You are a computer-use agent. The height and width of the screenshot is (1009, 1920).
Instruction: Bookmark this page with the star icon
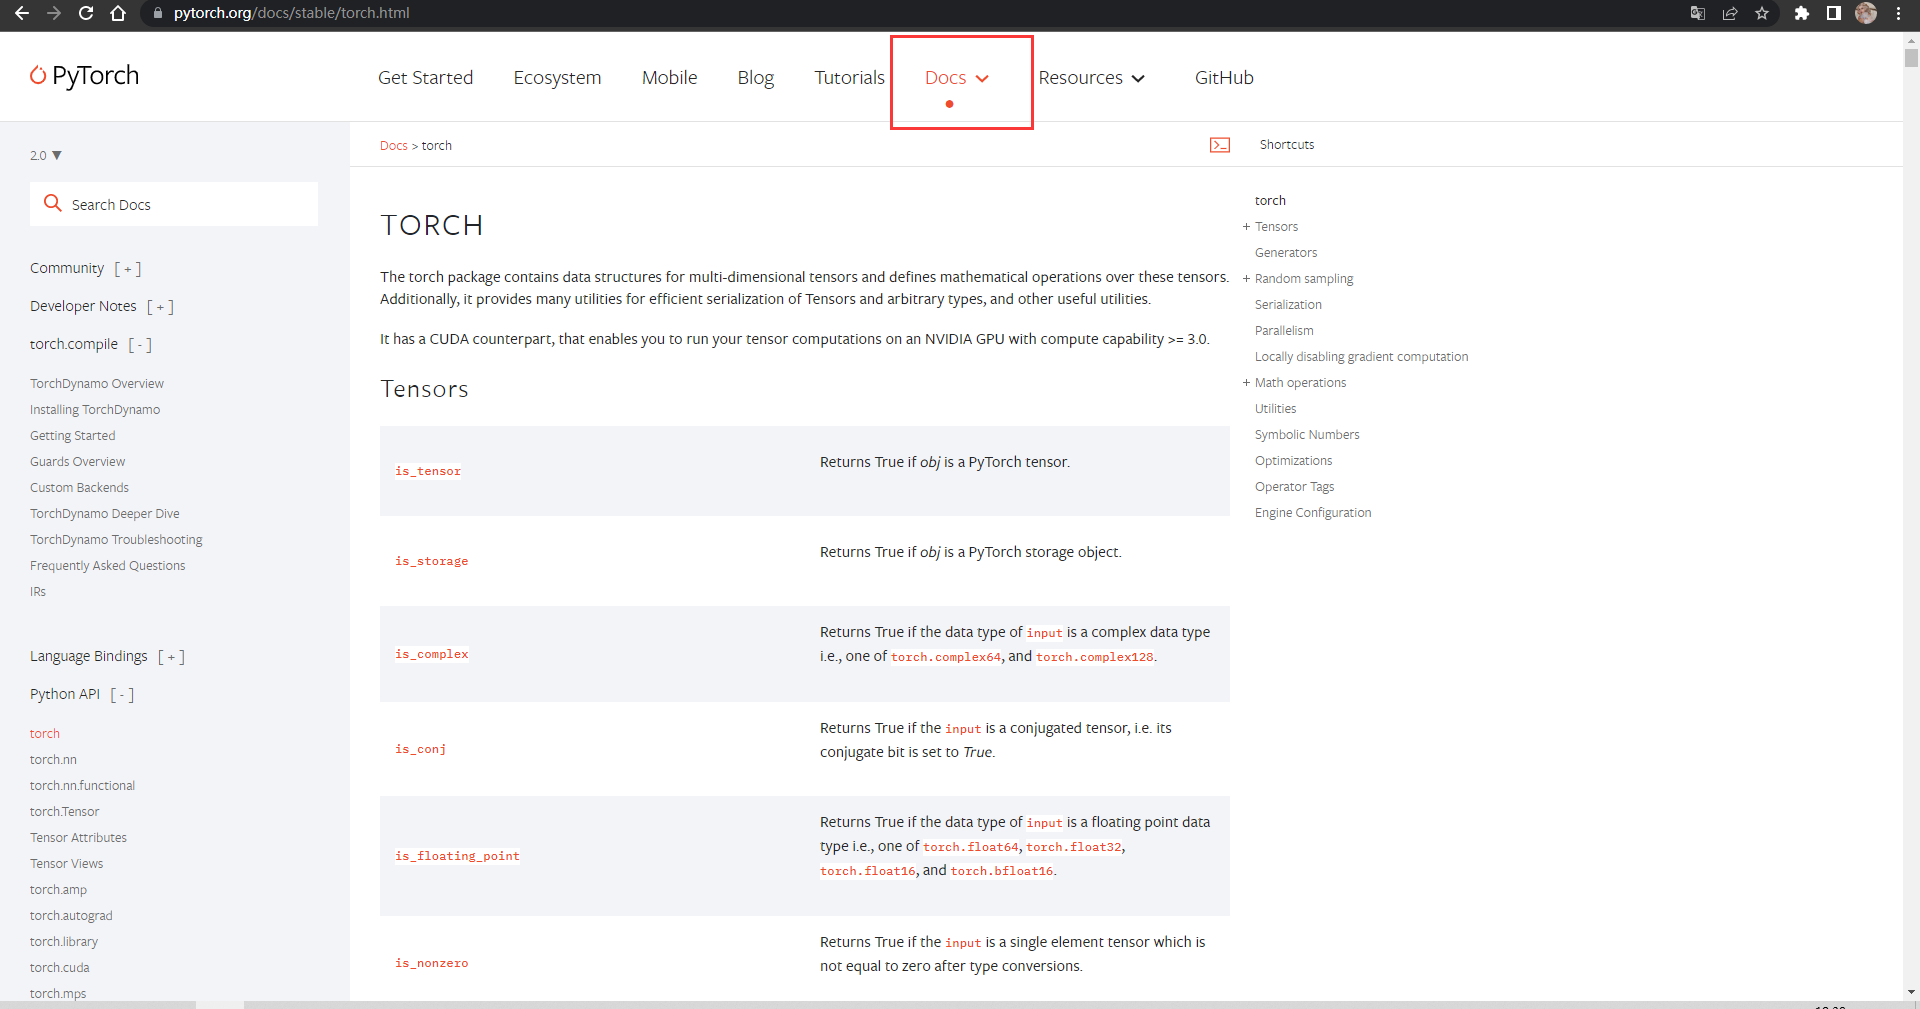1762,13
